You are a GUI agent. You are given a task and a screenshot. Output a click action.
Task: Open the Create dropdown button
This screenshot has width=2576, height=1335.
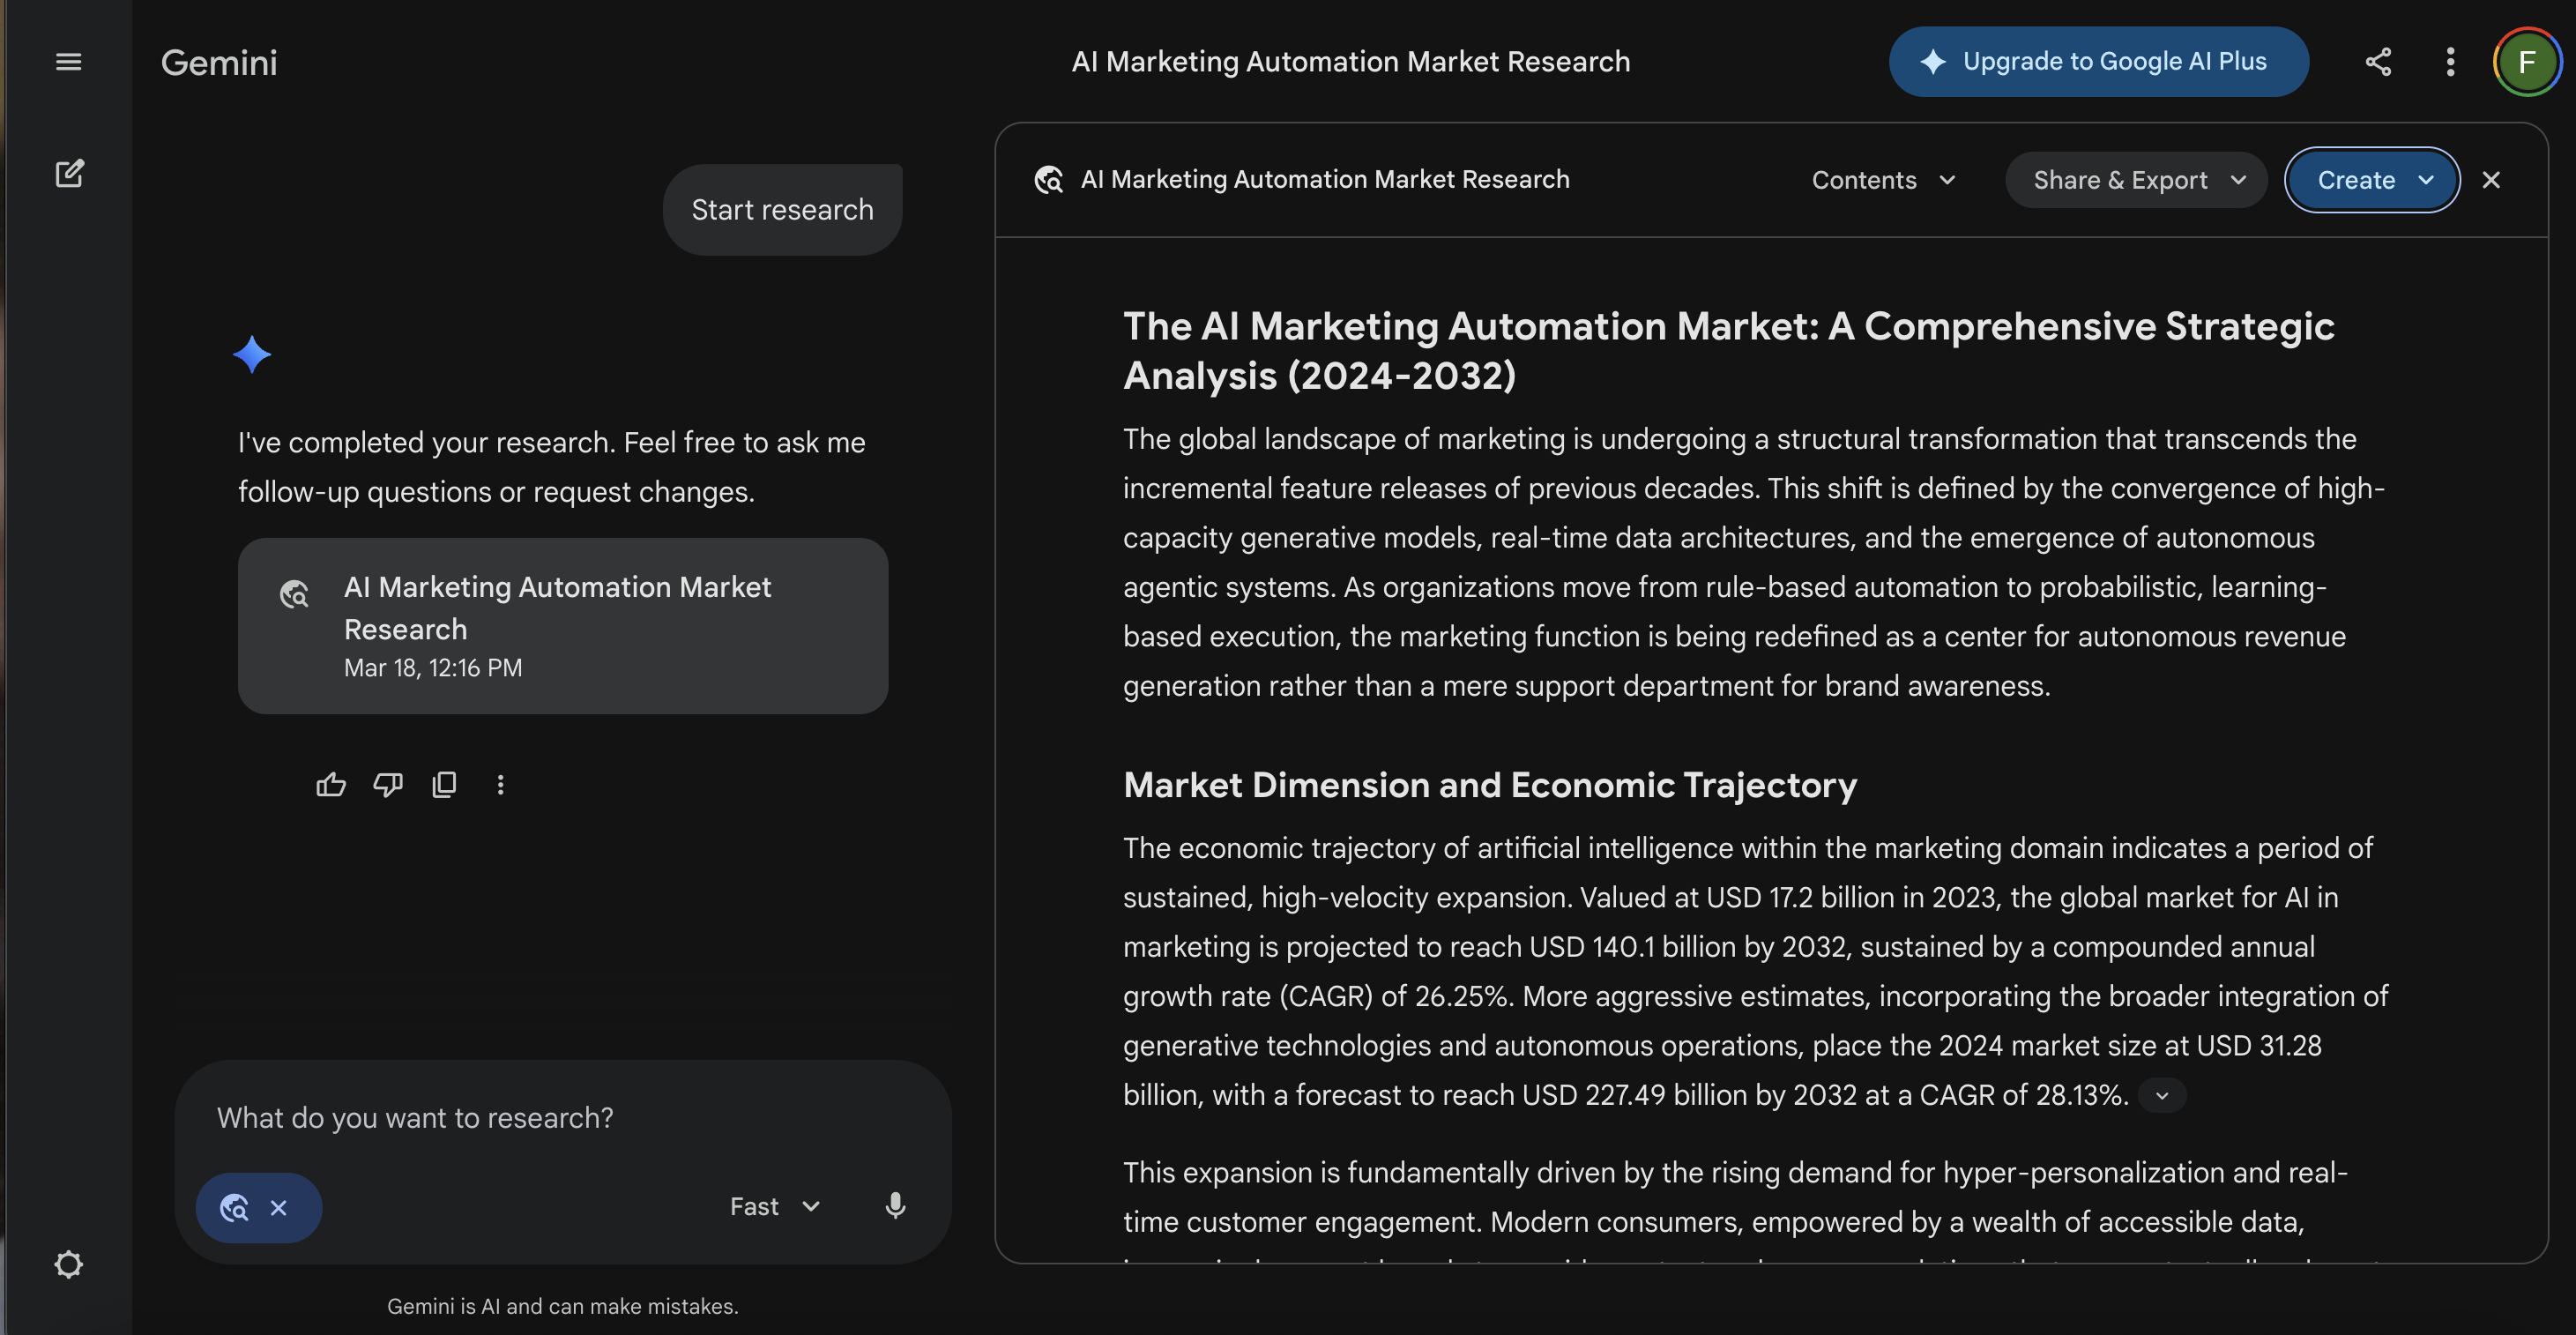(x=2372, y=180)
